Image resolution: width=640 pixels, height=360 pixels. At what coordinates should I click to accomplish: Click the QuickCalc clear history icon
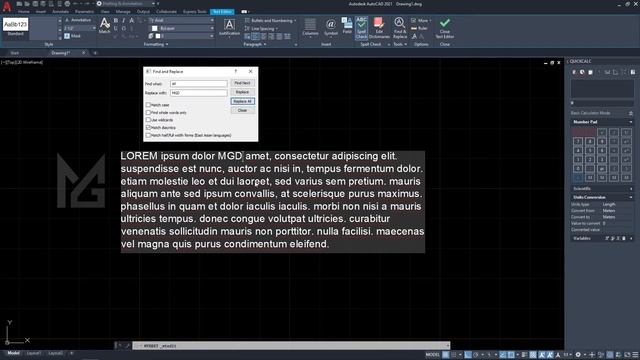(x=582, y=72)
